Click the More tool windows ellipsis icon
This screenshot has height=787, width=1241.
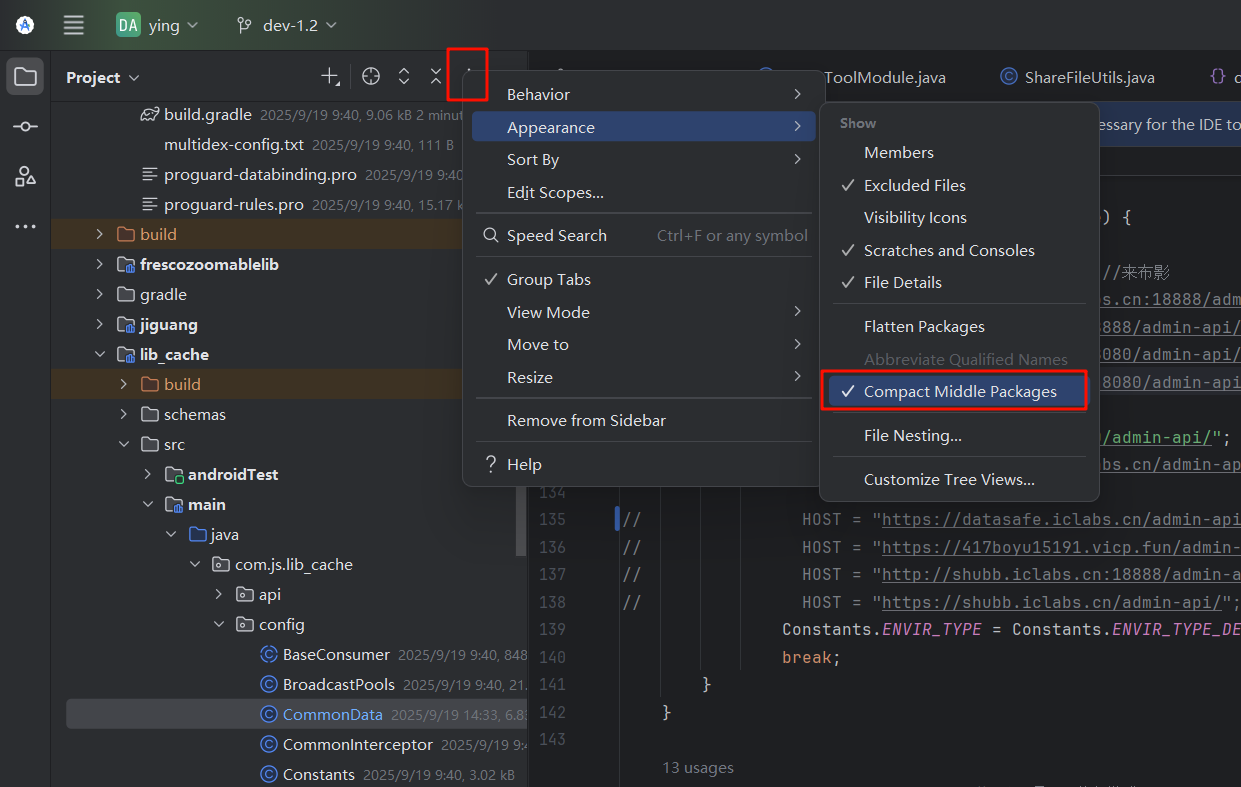pos(25,227)
